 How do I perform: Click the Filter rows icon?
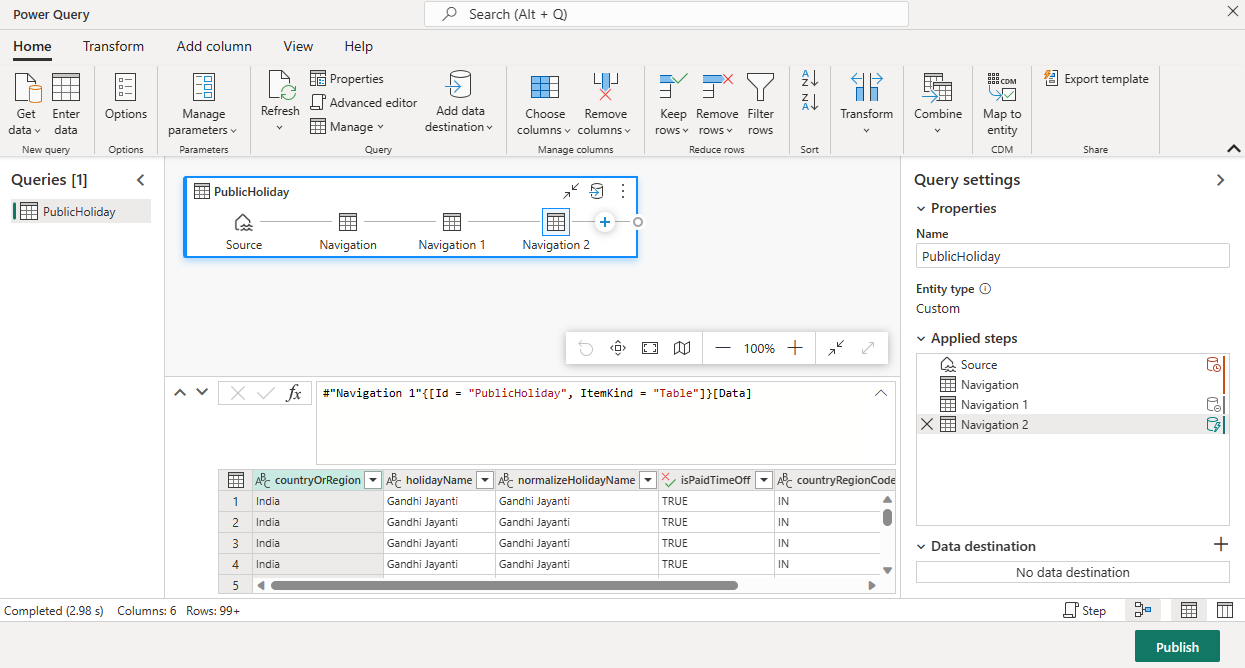(760, 89)
